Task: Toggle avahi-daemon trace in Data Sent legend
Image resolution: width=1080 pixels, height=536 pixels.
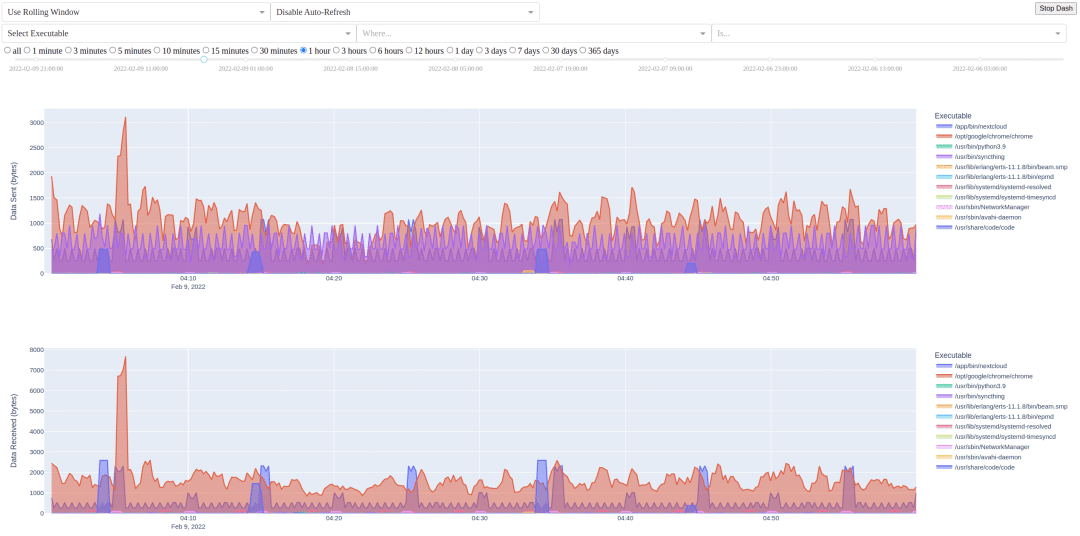Action: pyautogui.click(x=978, y=217)
